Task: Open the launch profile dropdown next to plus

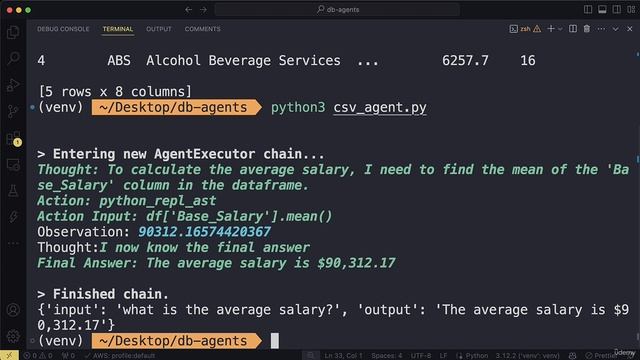Action: pos(560,29)
